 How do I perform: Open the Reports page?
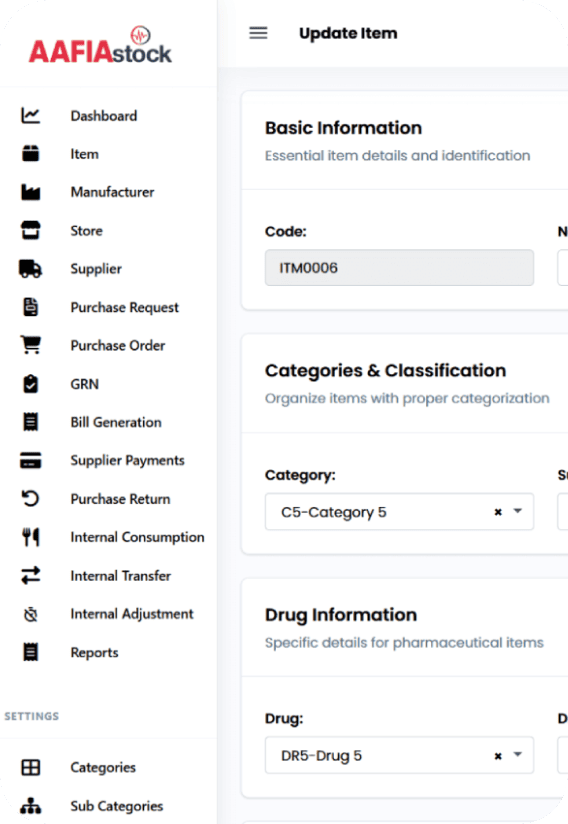point(95,653)
